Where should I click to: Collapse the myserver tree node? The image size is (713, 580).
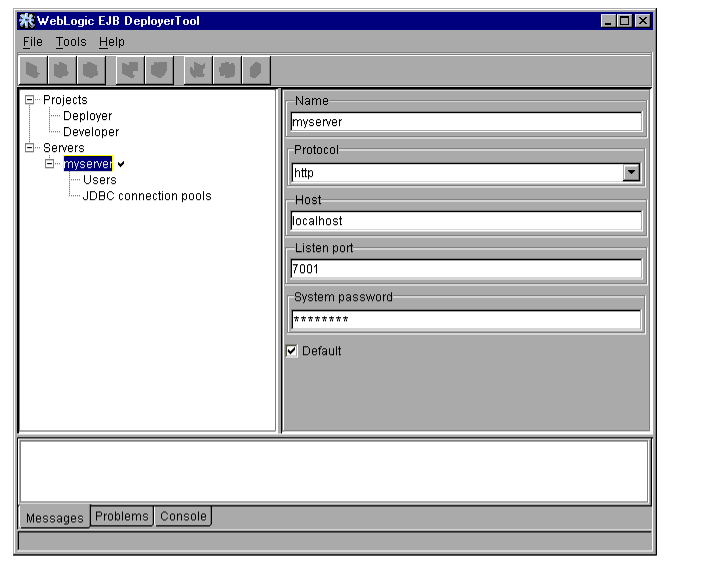(x=50, y=164)
